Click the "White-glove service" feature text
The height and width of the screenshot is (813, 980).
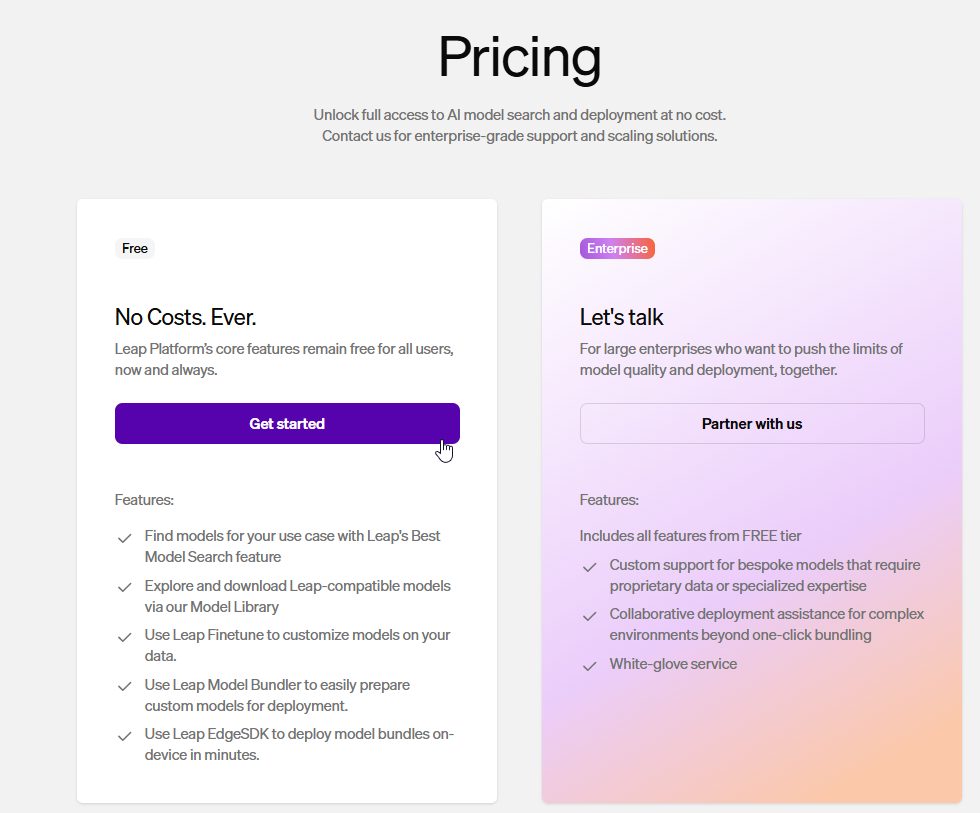click(x=673, y=664)
